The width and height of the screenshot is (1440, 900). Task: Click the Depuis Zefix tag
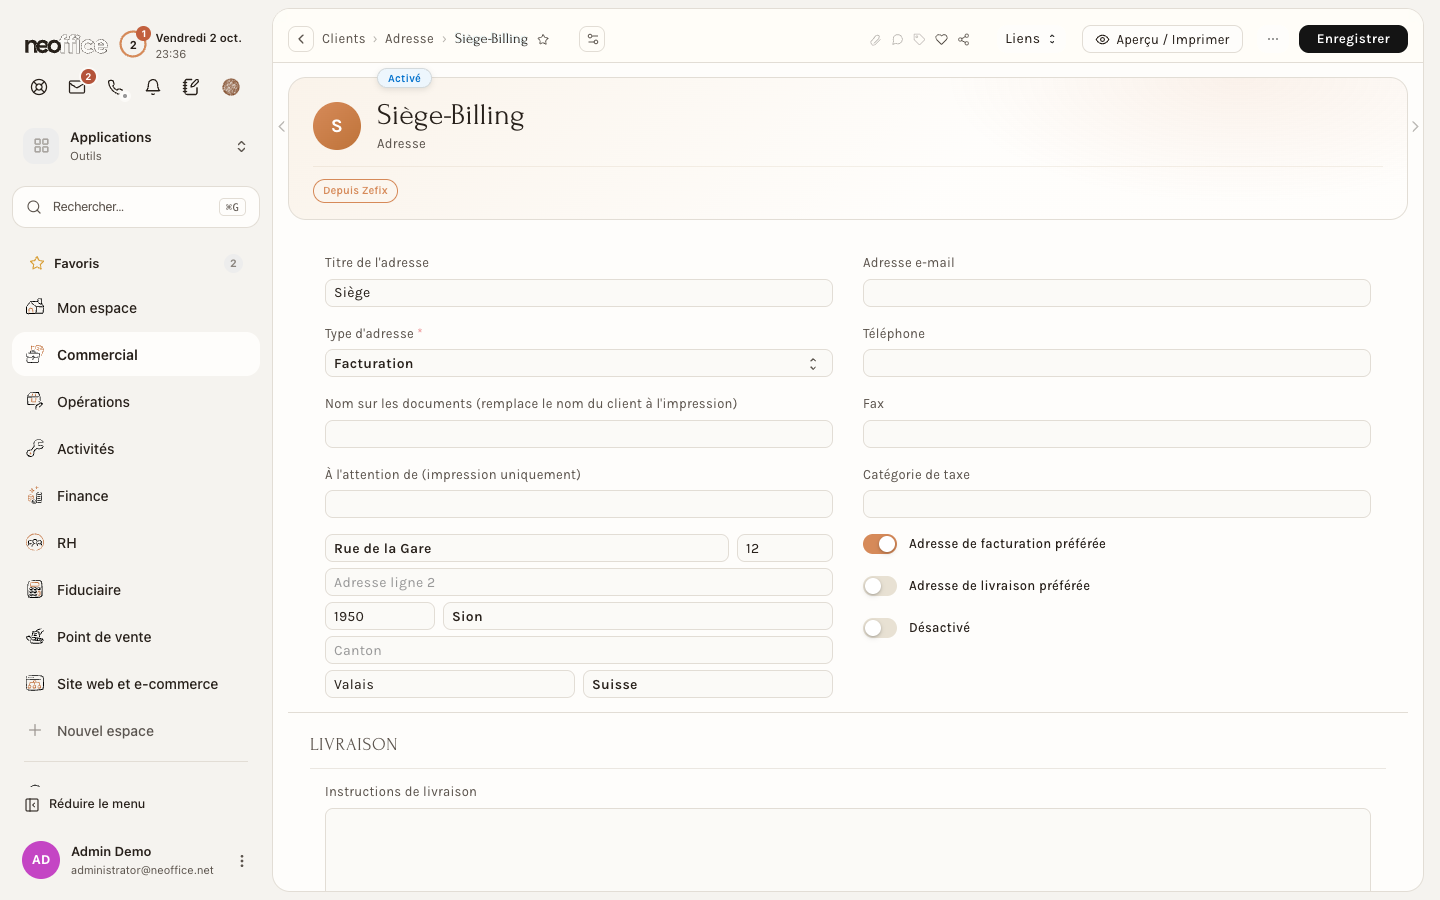(x=355, y=191)
